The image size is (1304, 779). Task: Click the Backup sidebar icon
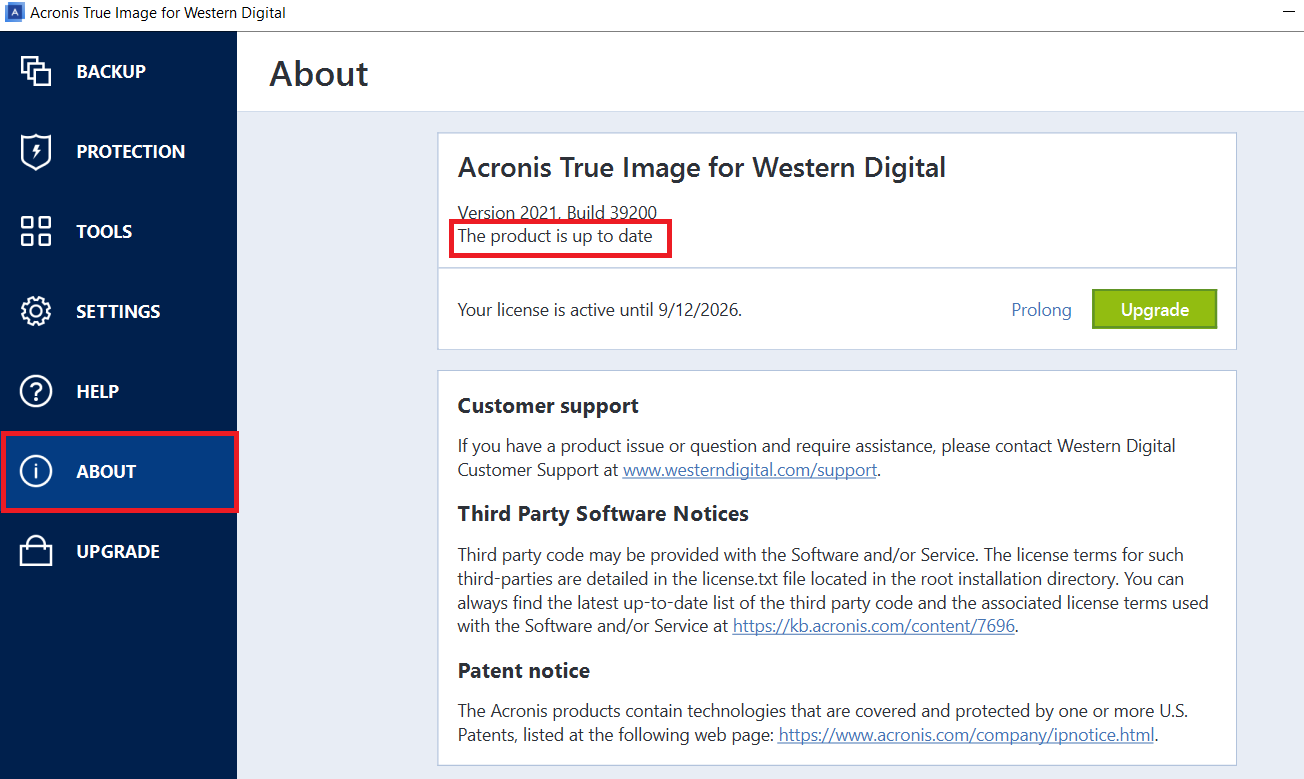[x=36, y=71]
